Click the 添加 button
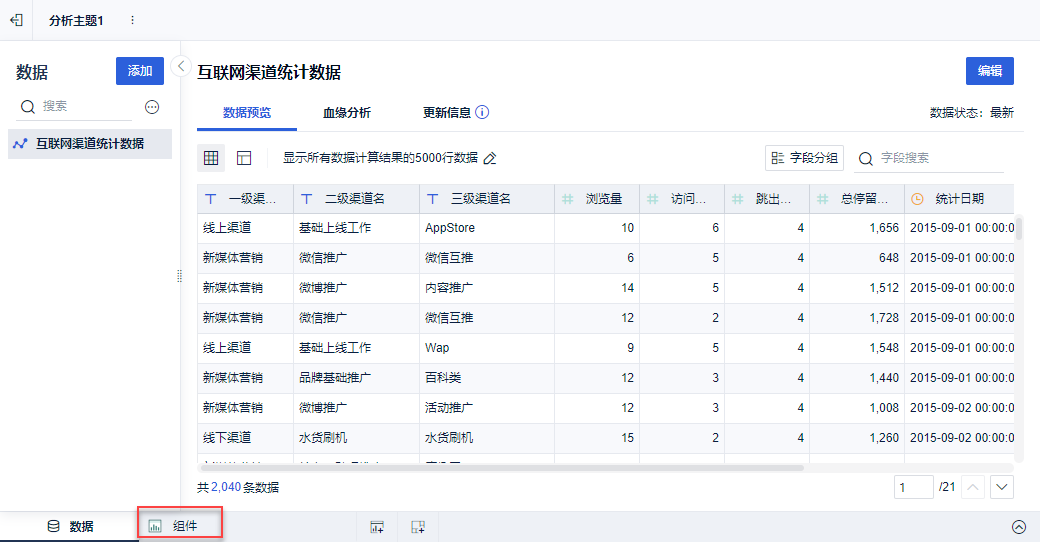 pos(140,71)
